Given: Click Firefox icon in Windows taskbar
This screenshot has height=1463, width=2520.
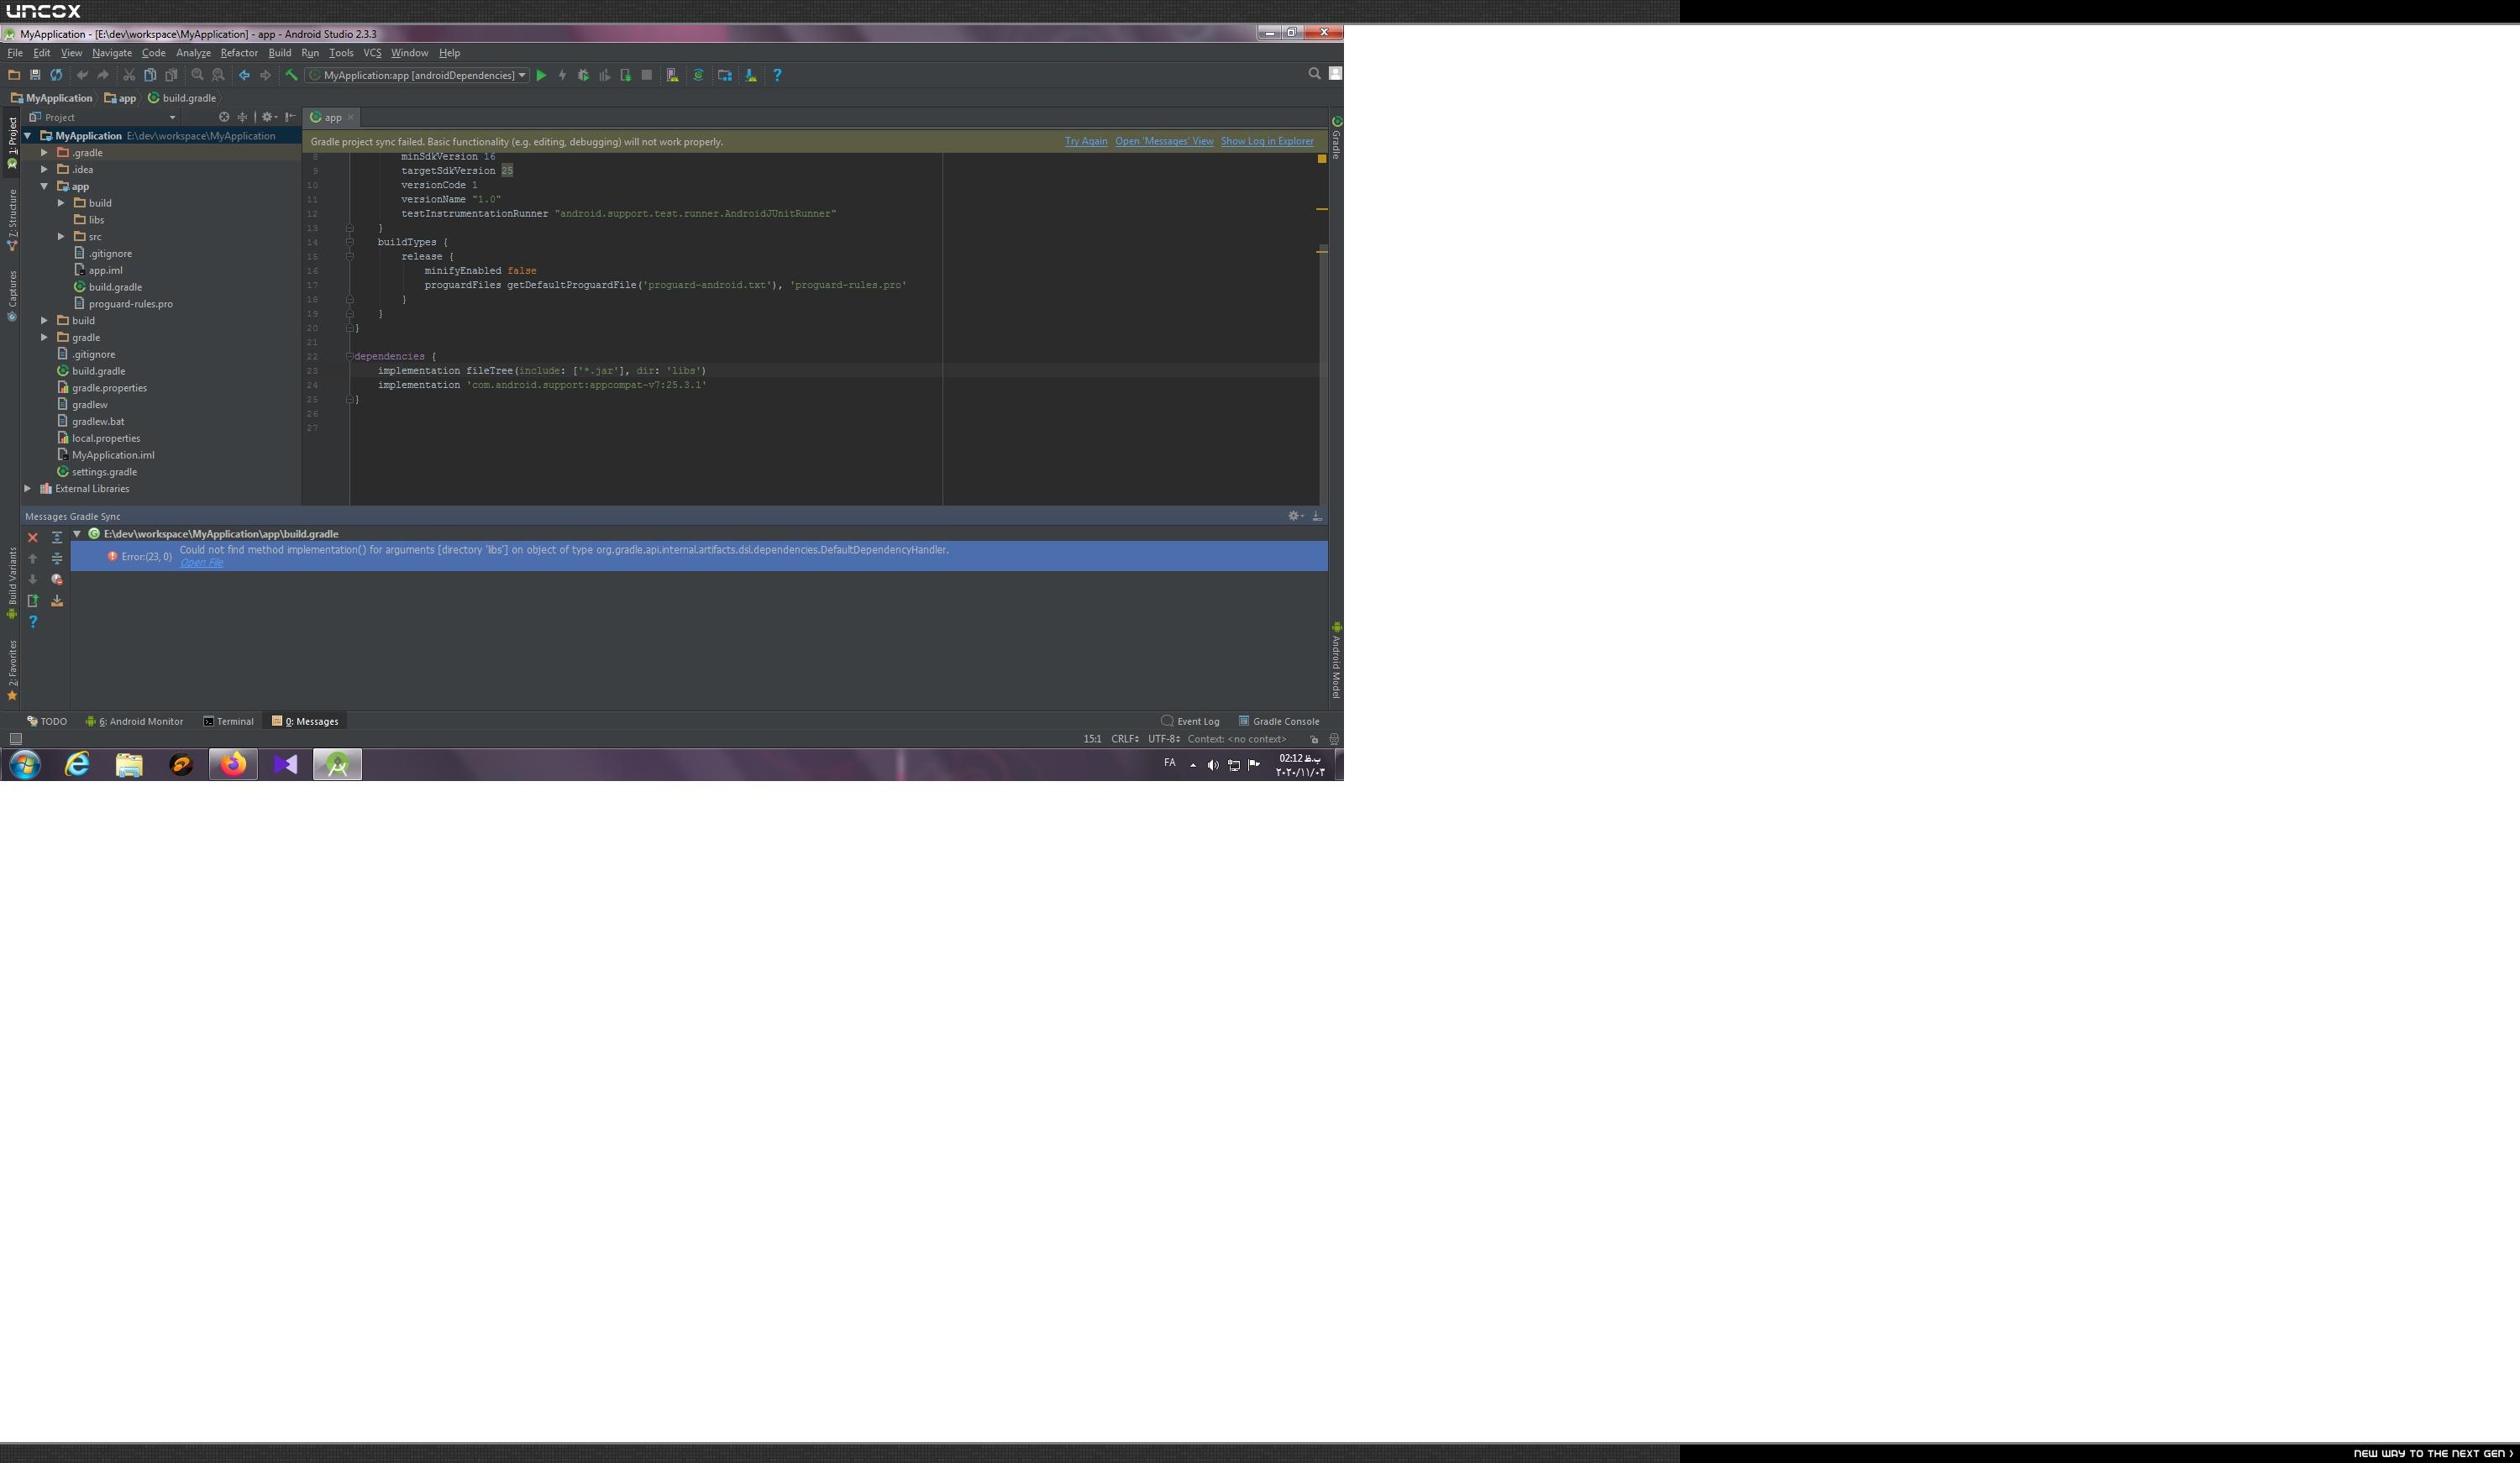Looking at the screenshot, I should (233, 765).
